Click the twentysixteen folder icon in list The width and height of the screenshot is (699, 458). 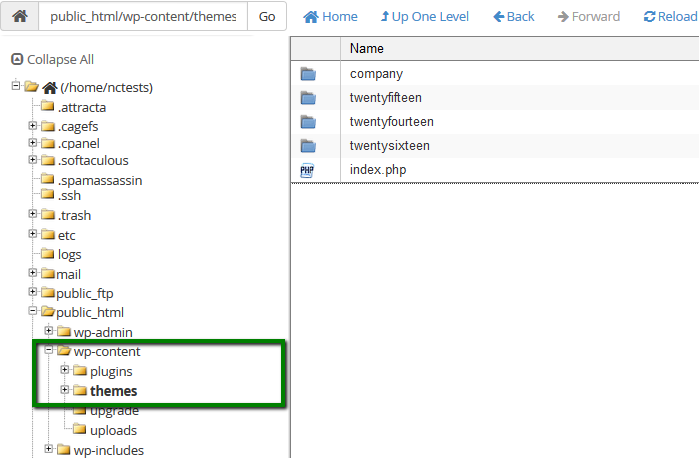307,146
